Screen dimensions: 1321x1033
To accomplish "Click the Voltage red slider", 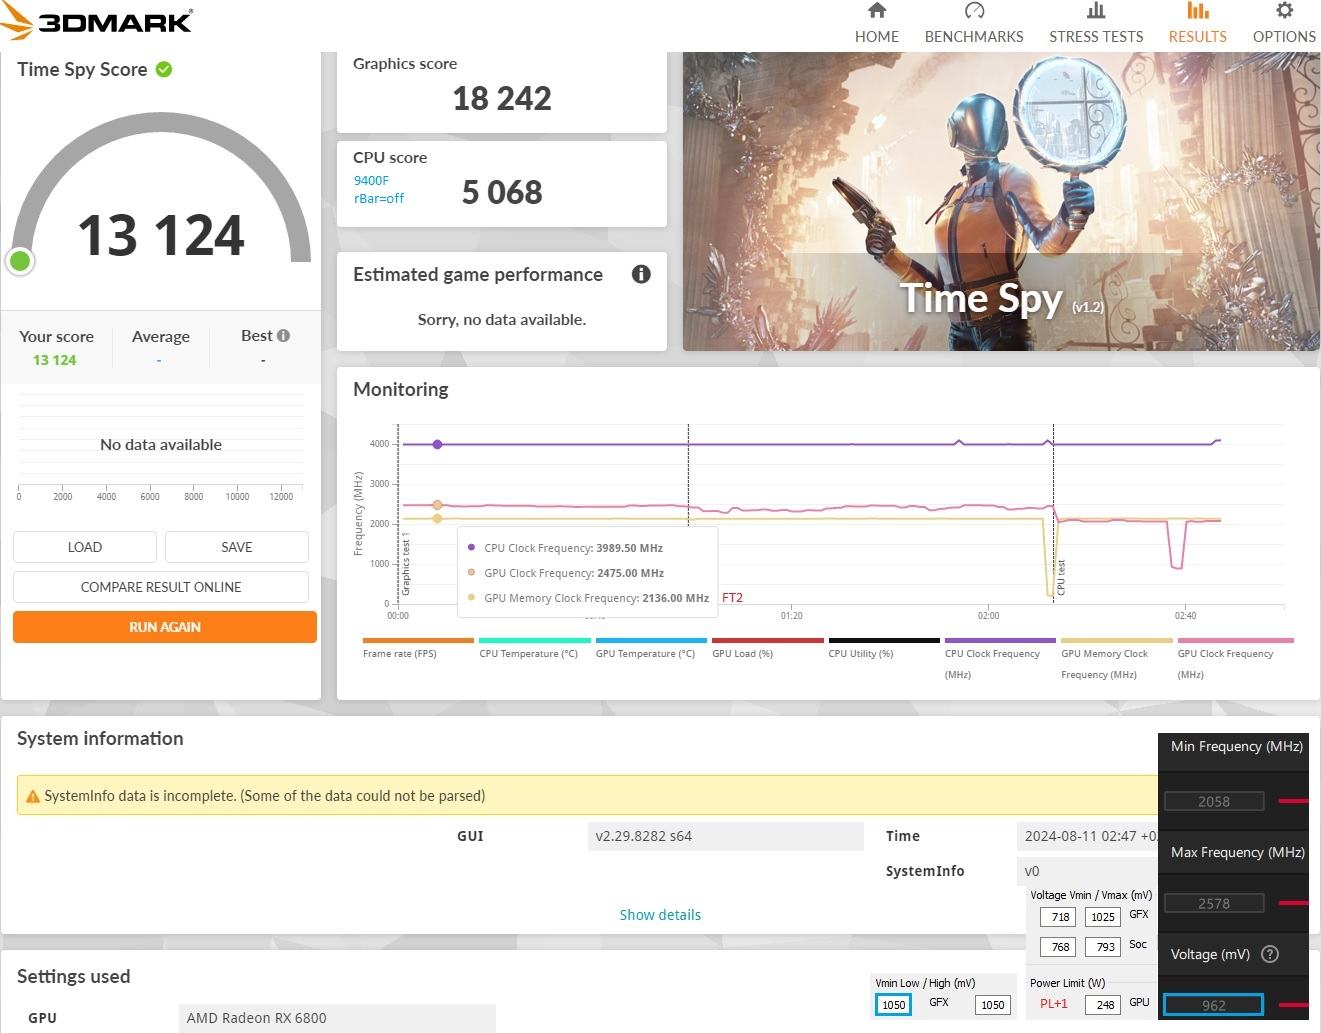I will [1293, 1005].
